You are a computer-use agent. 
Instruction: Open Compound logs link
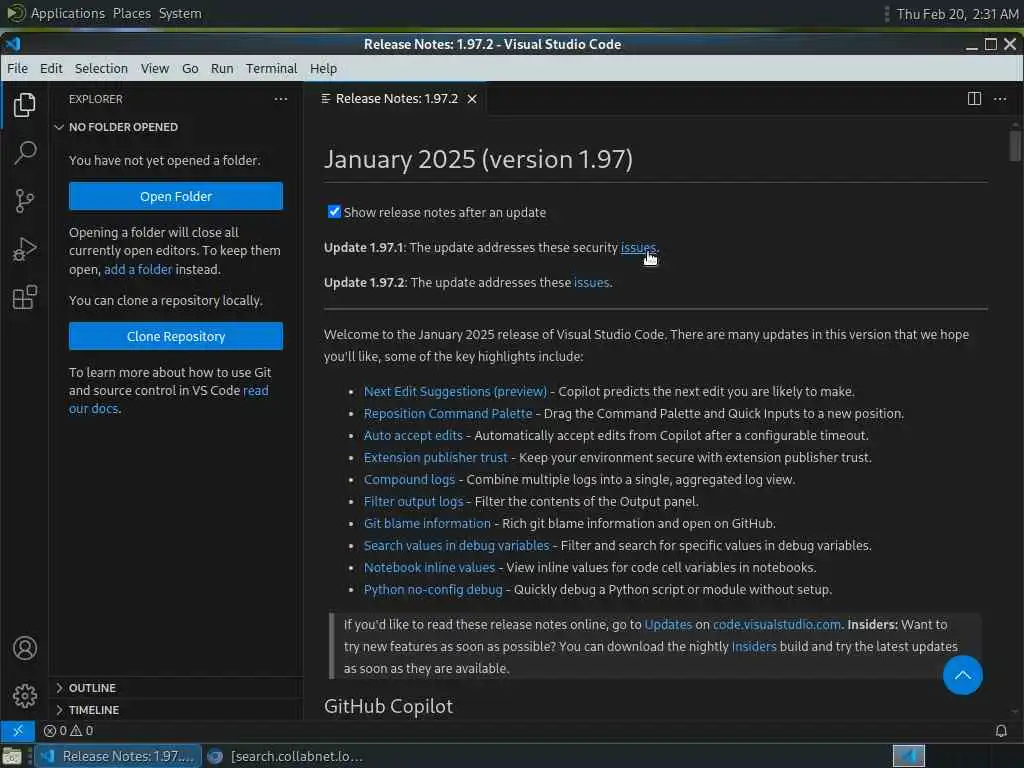[x=409, y=479]
